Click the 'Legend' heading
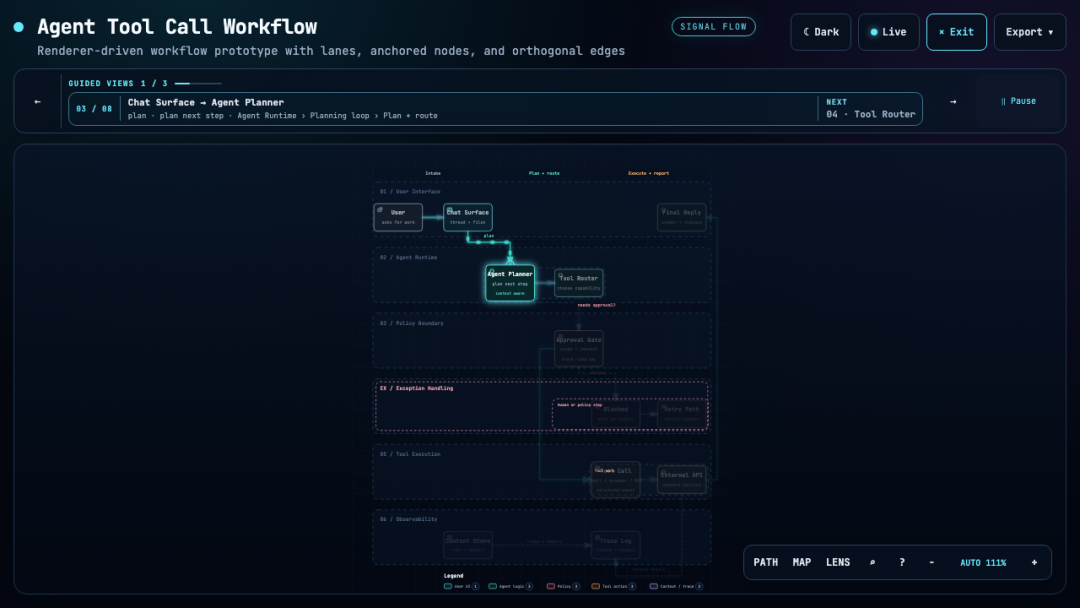1080x608 pixels. [x=453, y=576]
